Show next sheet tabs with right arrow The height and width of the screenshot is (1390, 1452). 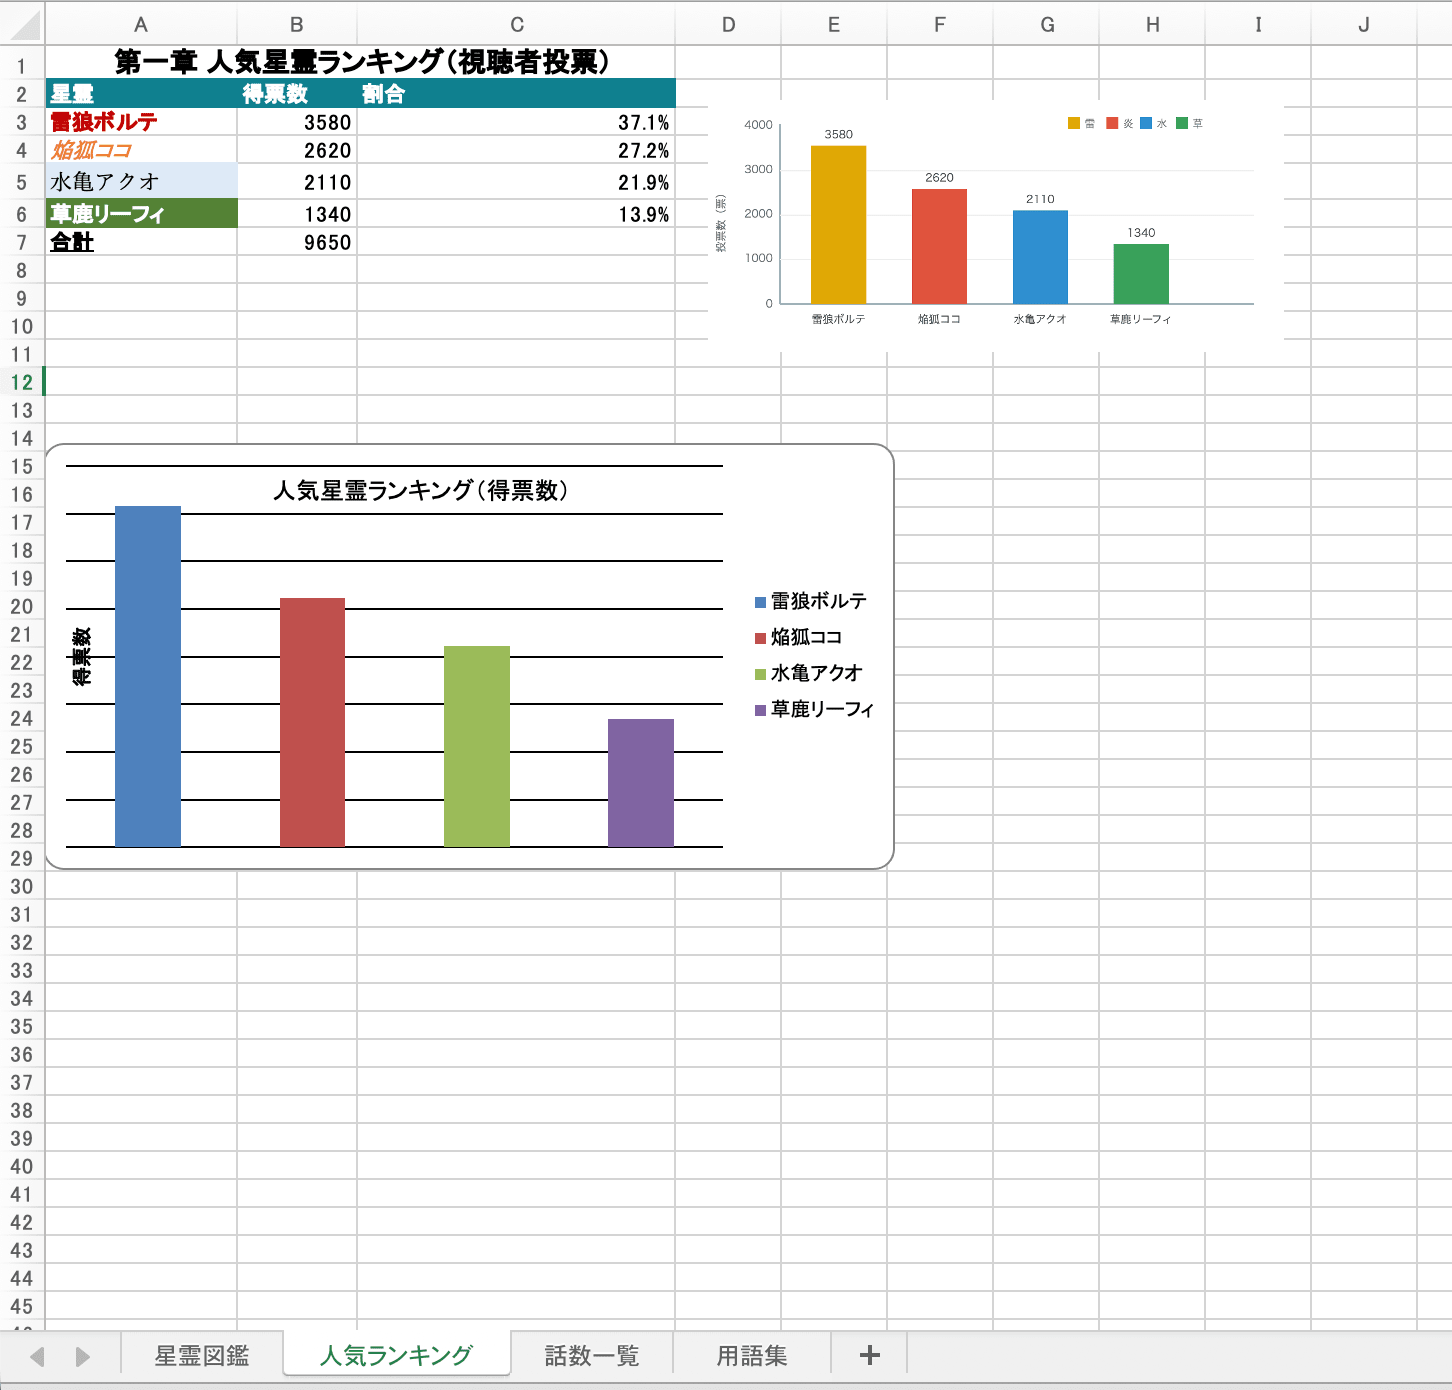82,1356
